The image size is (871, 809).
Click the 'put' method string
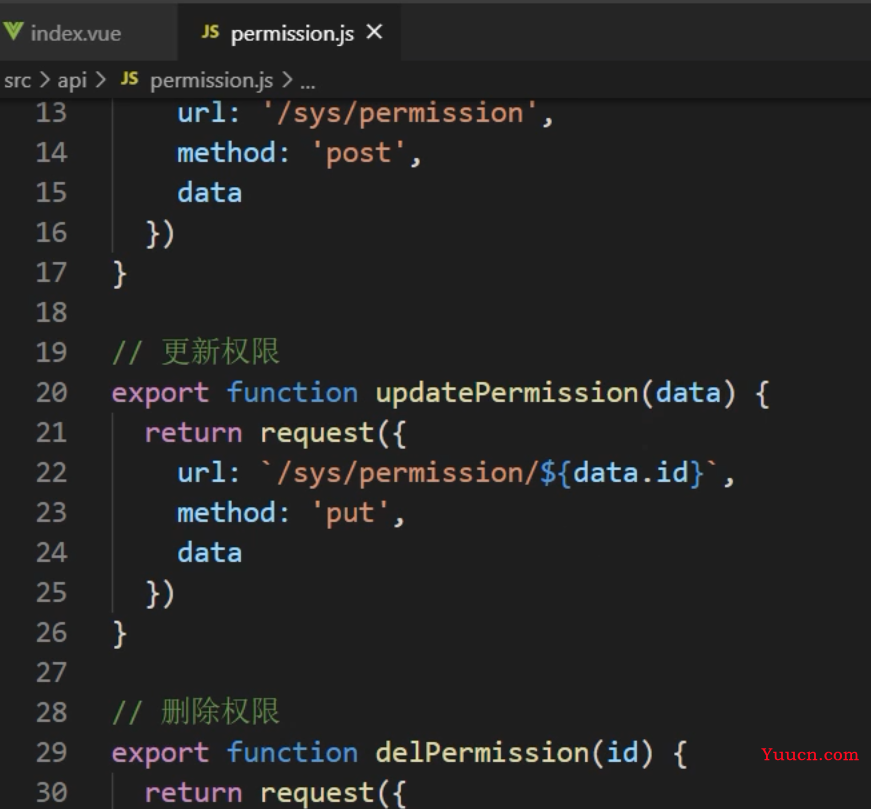pos(350,514)
